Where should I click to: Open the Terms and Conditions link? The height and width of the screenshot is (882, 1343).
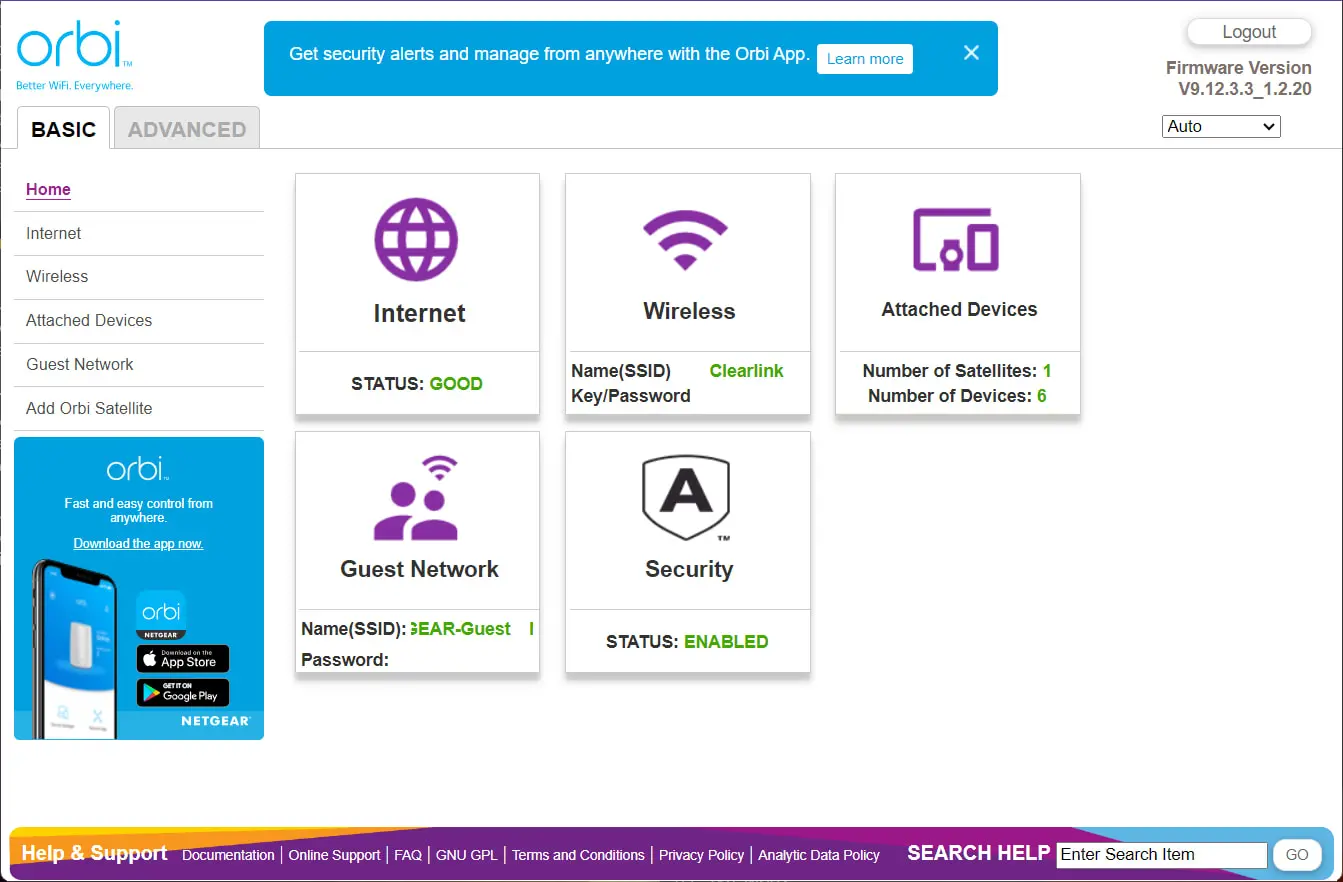[x=578, y=855]
